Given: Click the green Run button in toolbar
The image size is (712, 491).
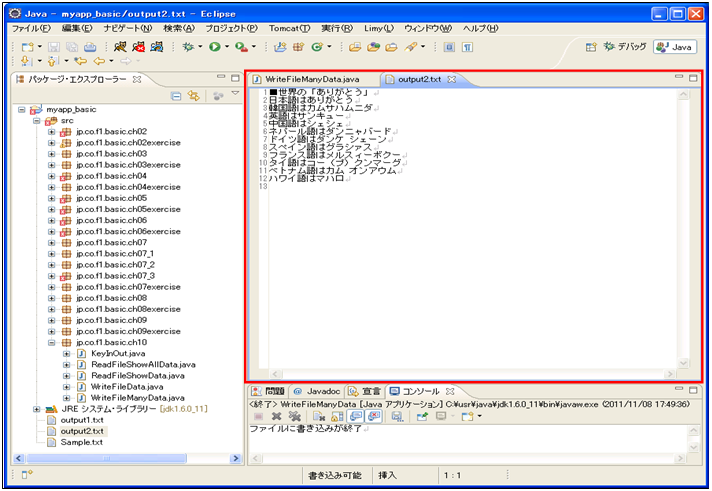Looking at the screenshot, I should 214,47.
